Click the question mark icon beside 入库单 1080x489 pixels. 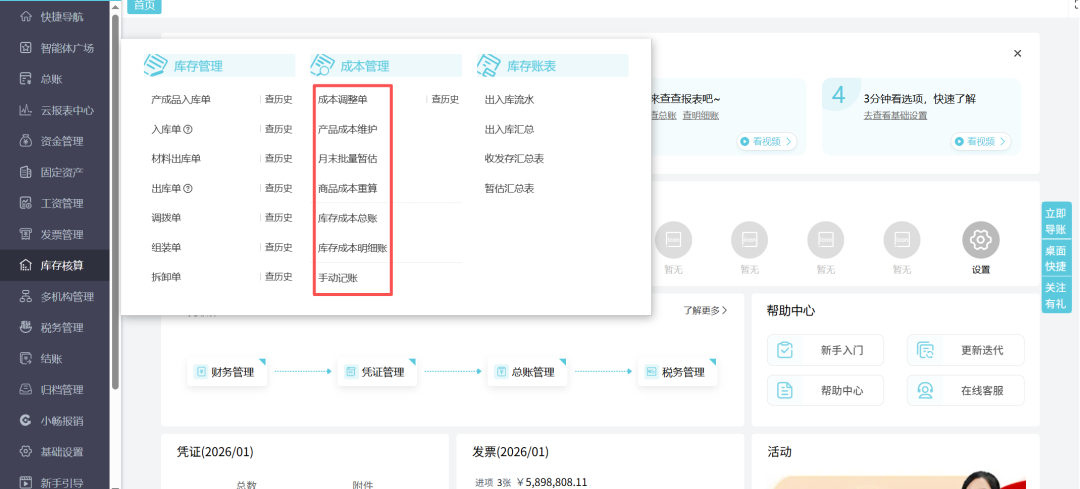(x=188, y=129)
